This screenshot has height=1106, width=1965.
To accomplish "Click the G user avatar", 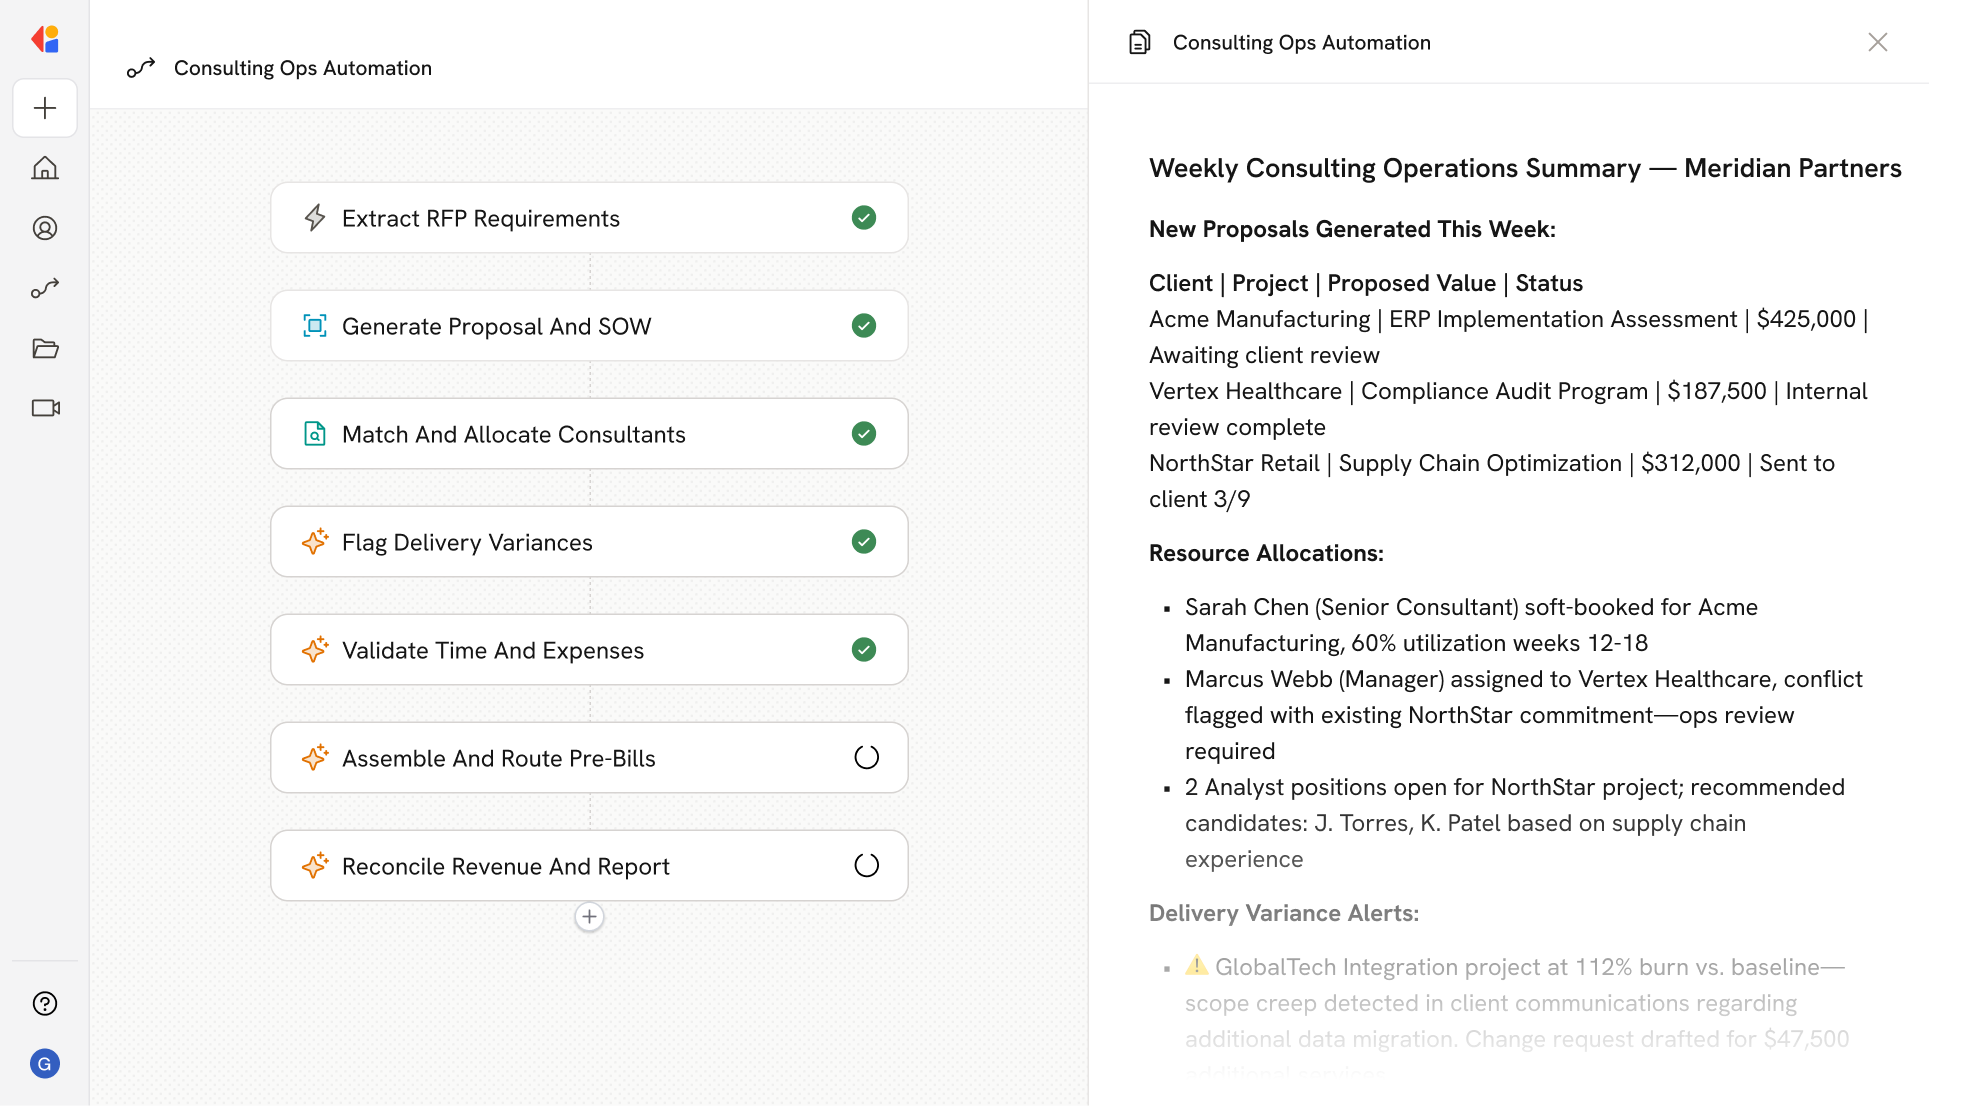I will [x=45, y=1063].
